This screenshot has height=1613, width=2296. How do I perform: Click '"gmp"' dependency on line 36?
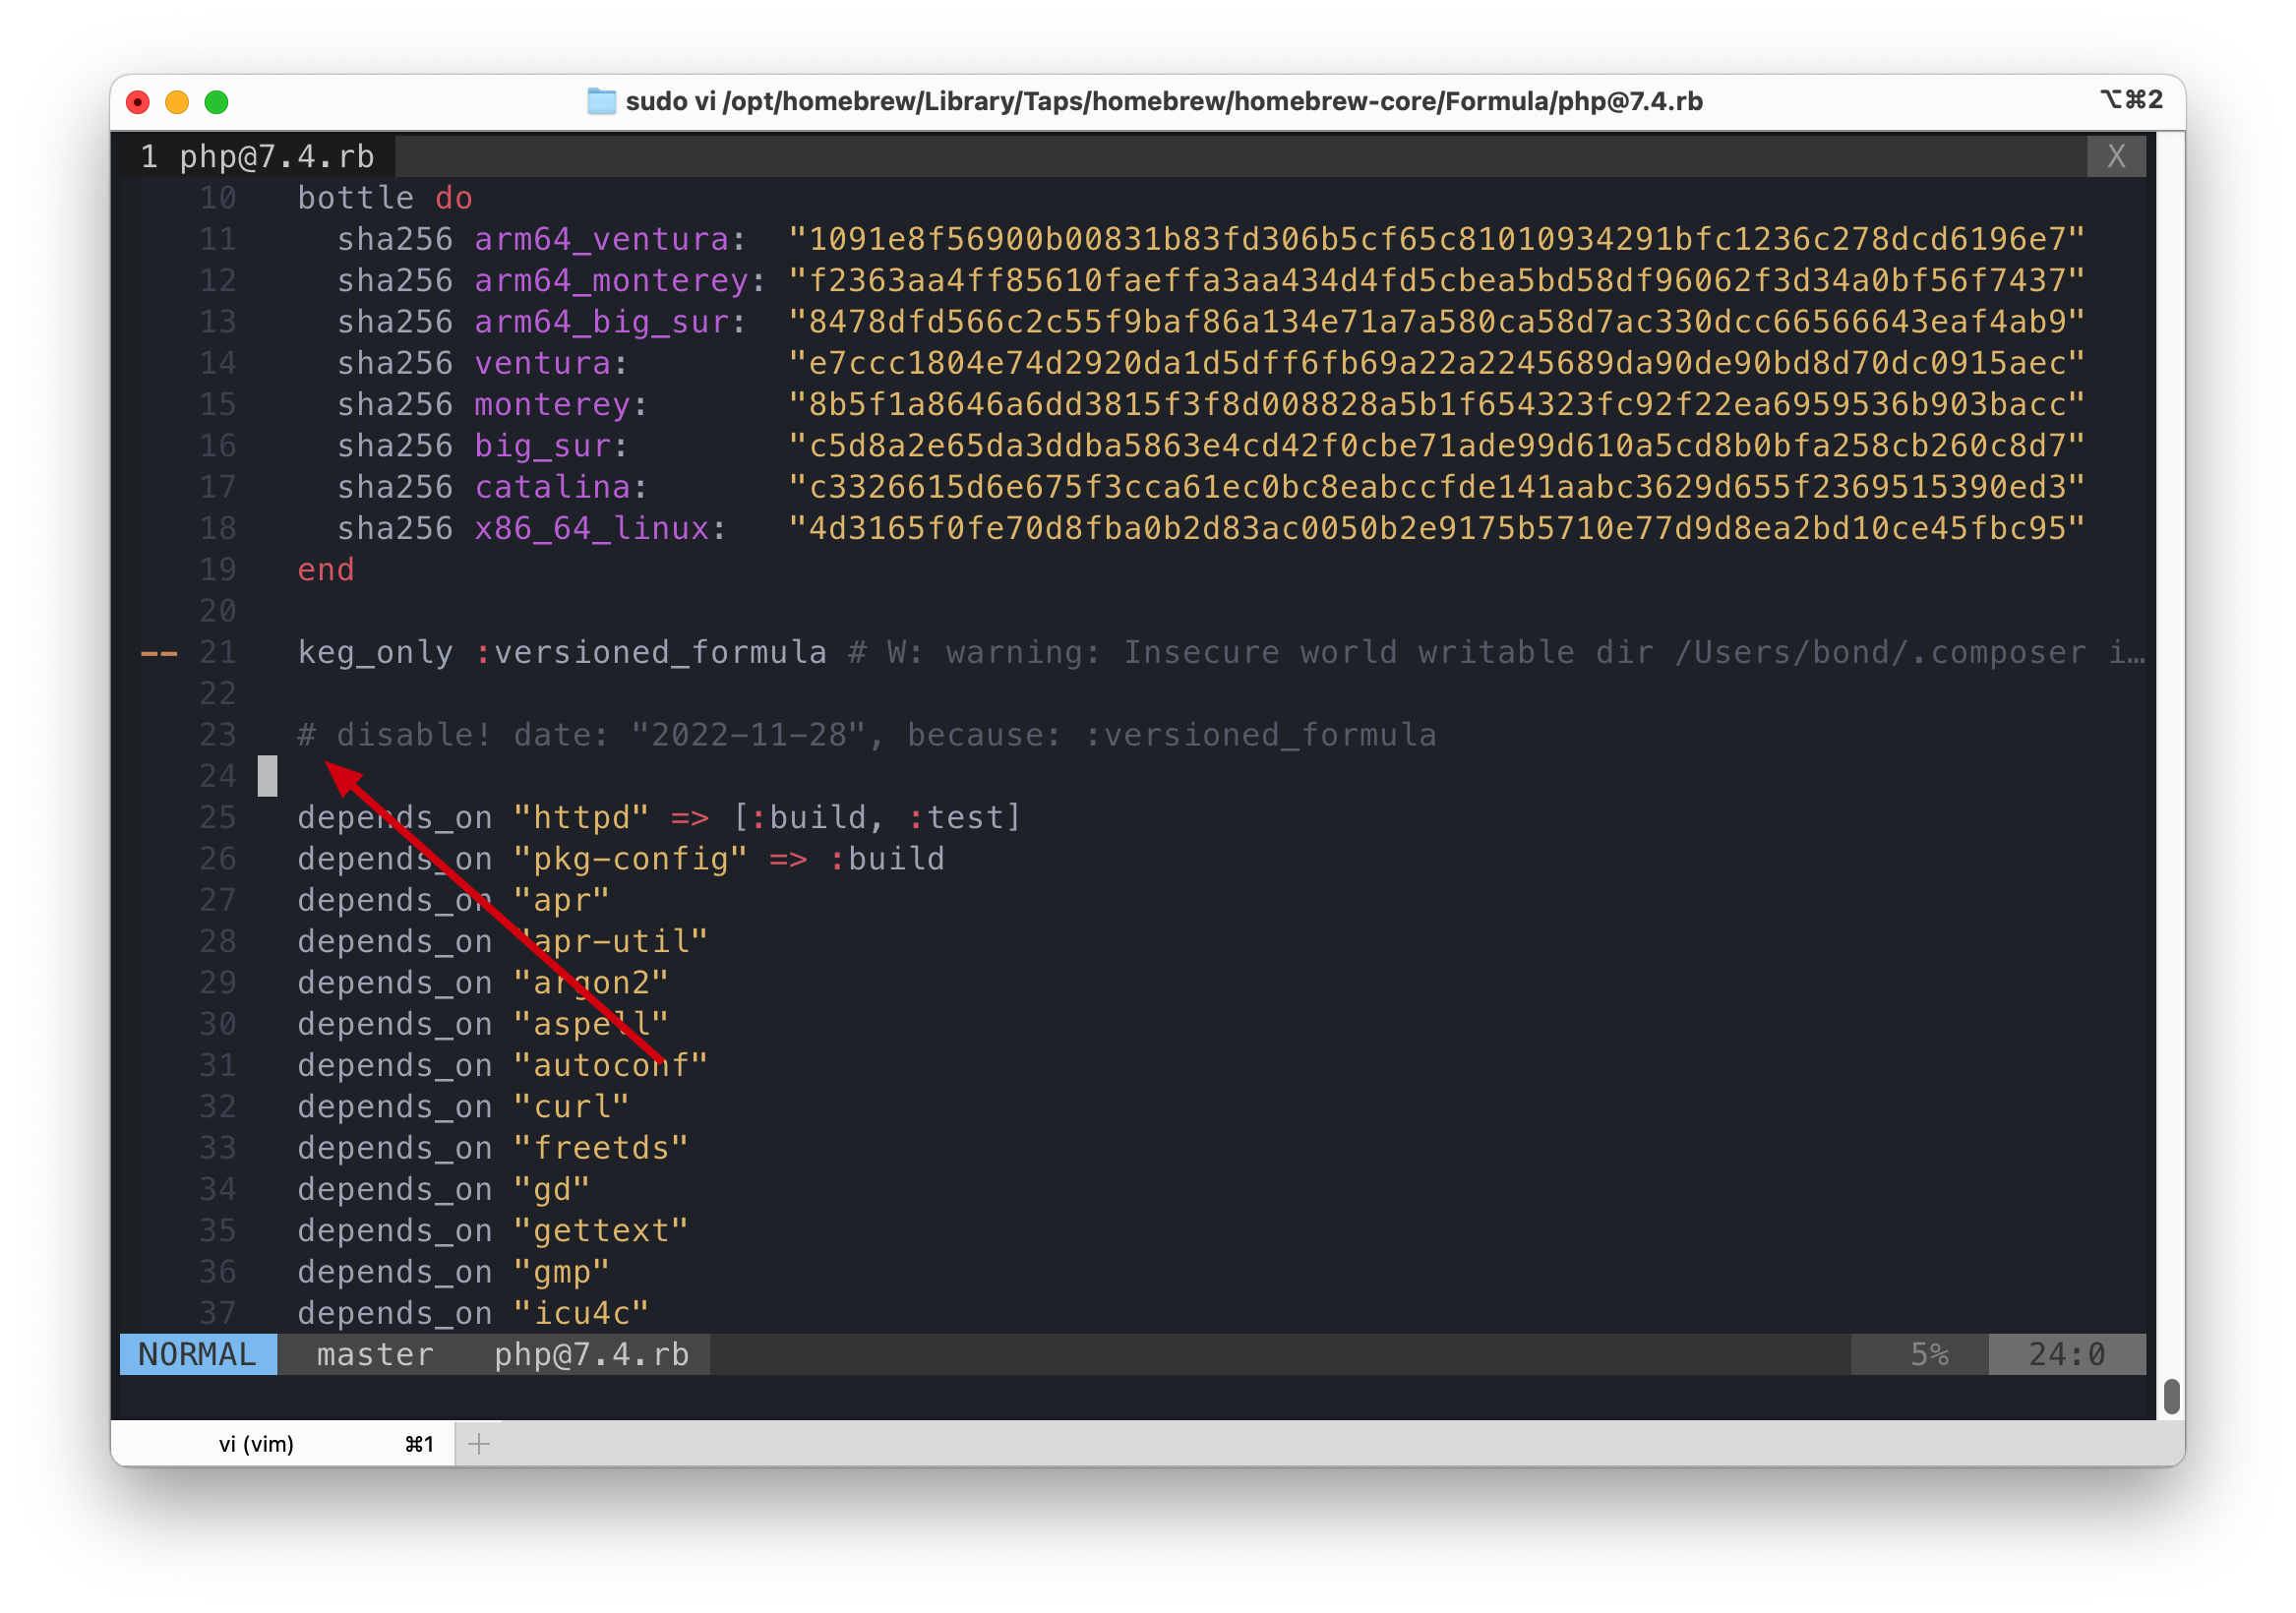click(x=561, y=1272)
